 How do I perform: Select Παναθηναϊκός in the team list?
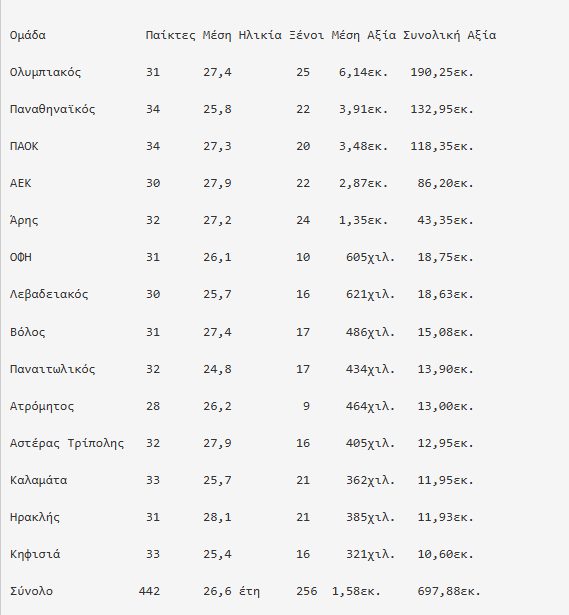[x=53, y=109]
